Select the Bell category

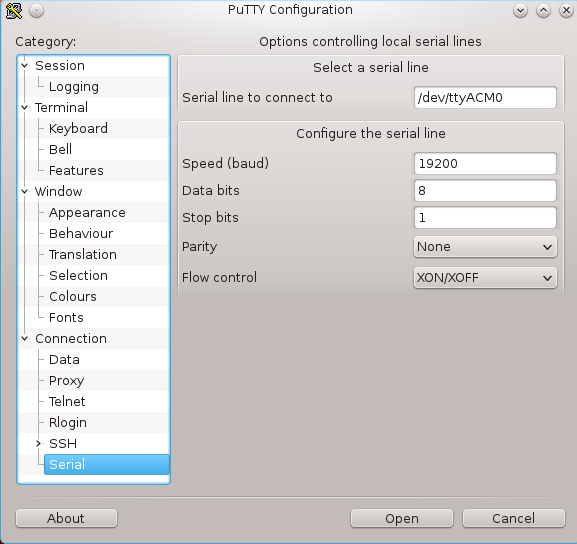60,149
